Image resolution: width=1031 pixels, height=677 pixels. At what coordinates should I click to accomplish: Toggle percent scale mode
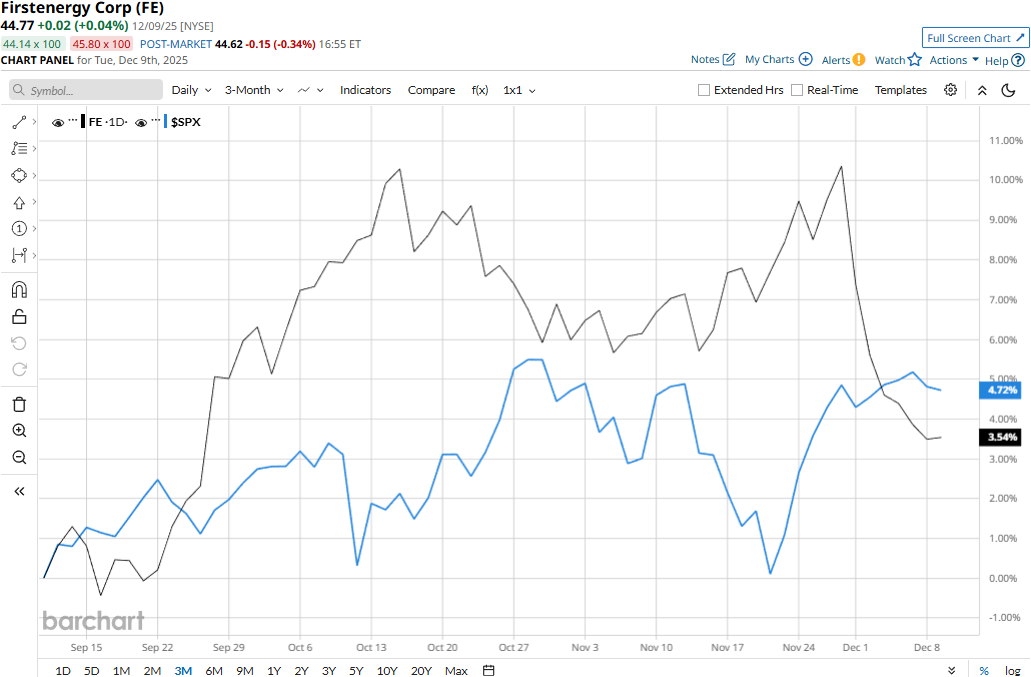(x=984, y=670)
